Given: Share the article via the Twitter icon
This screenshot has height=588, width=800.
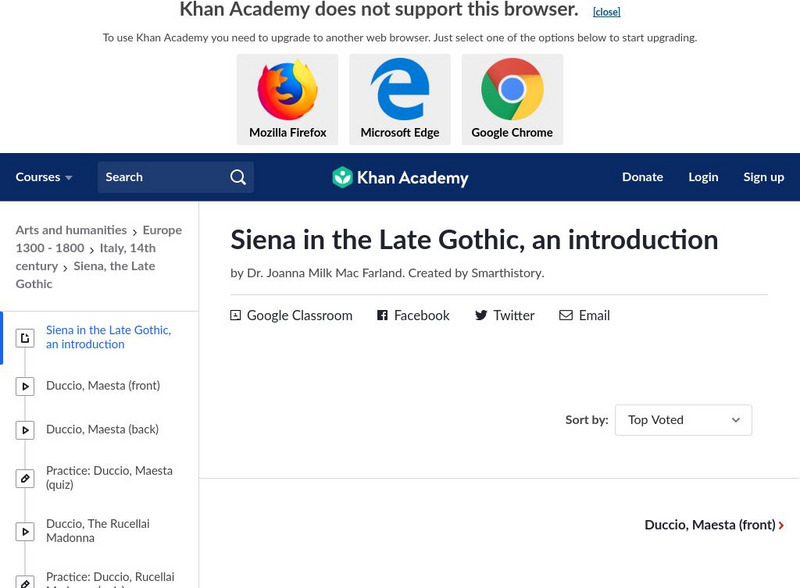Looking at the screenshot, I should [x=481, y=315].
